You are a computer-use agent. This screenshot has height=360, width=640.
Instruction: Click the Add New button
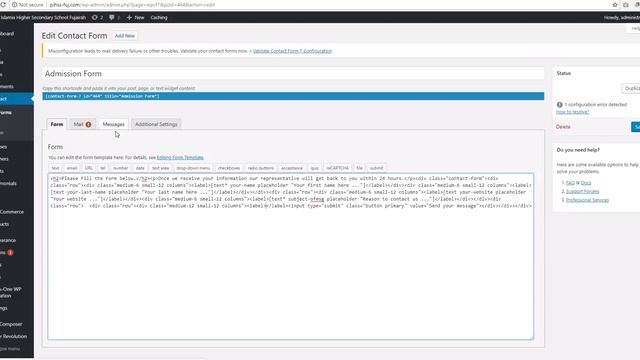[124, 36]
